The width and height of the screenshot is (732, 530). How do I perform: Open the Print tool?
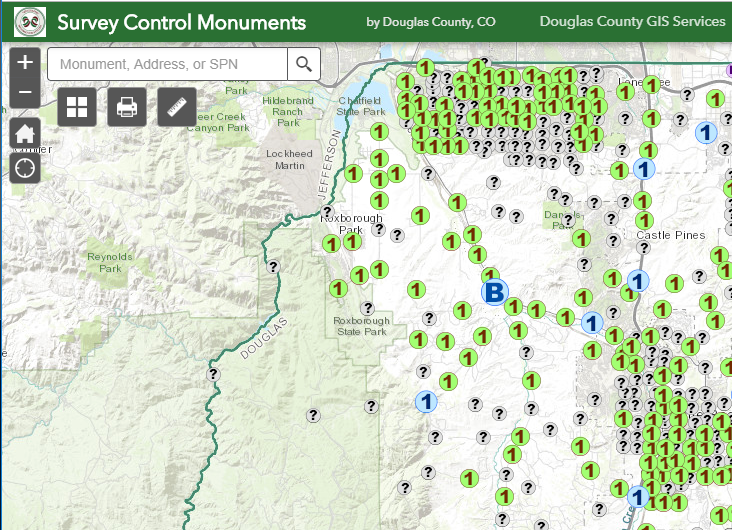click(127, 106)
